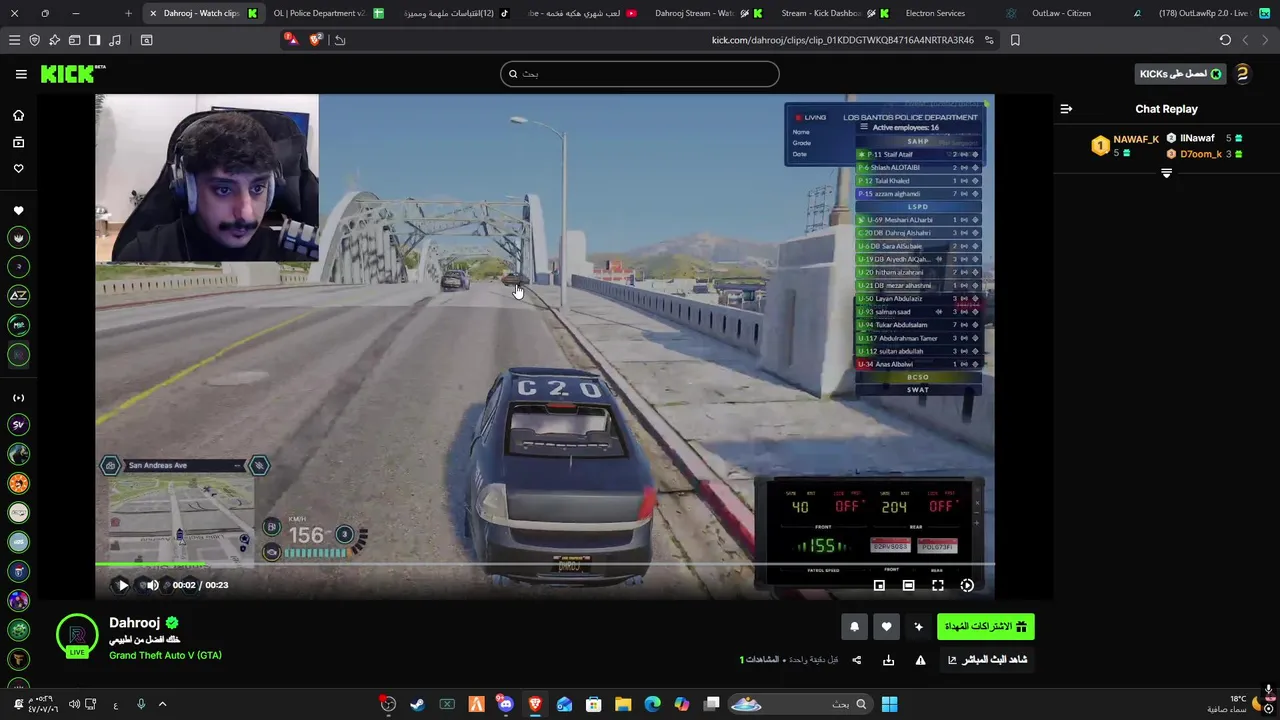Click watch live stream button
Screen dimensions: 1280x720
[987, 660]
